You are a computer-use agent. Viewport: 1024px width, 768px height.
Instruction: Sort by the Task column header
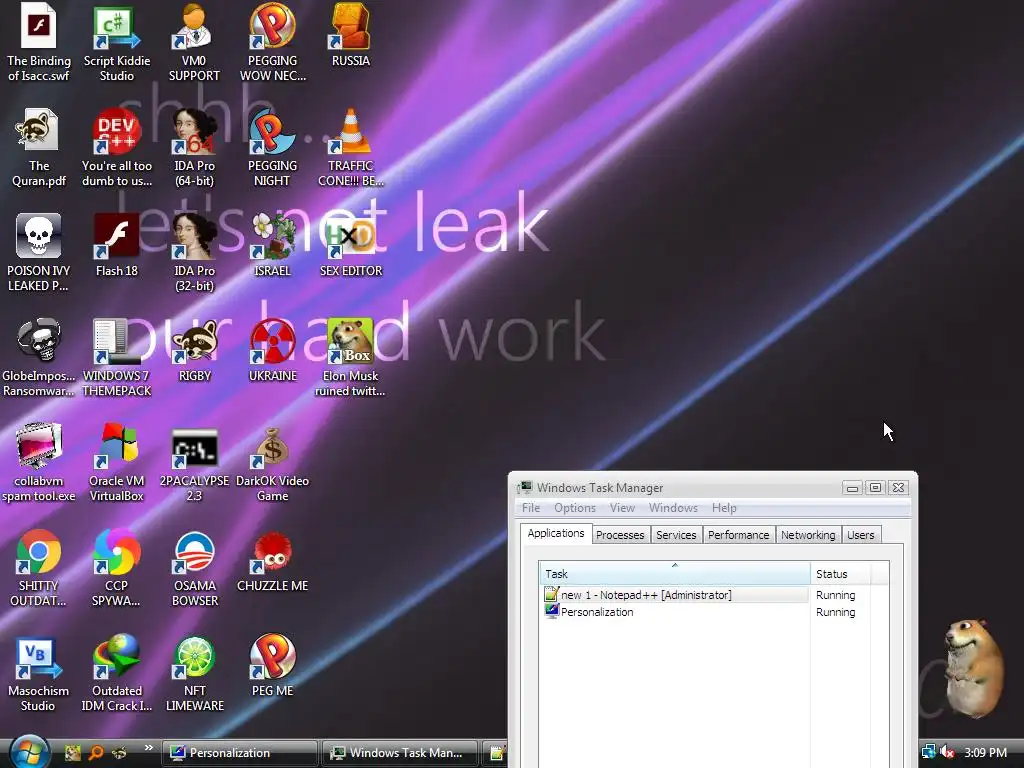pos(675,573)
